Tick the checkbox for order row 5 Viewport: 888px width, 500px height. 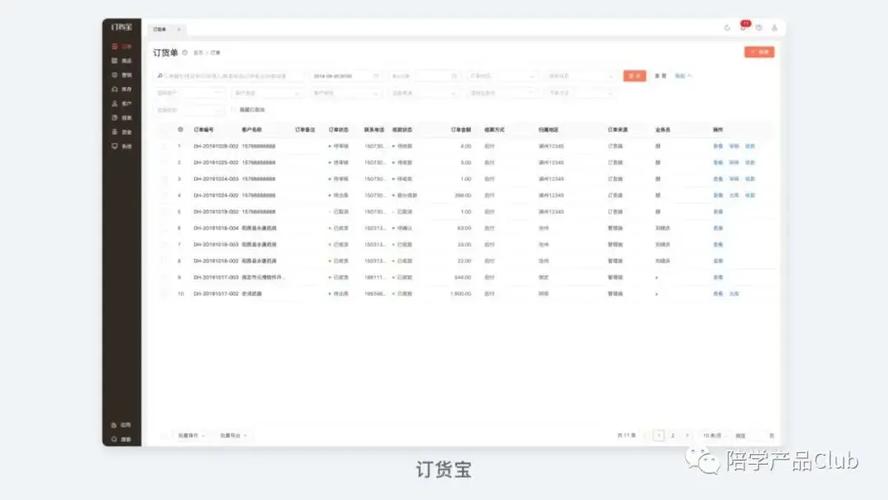tap(165, 212)
